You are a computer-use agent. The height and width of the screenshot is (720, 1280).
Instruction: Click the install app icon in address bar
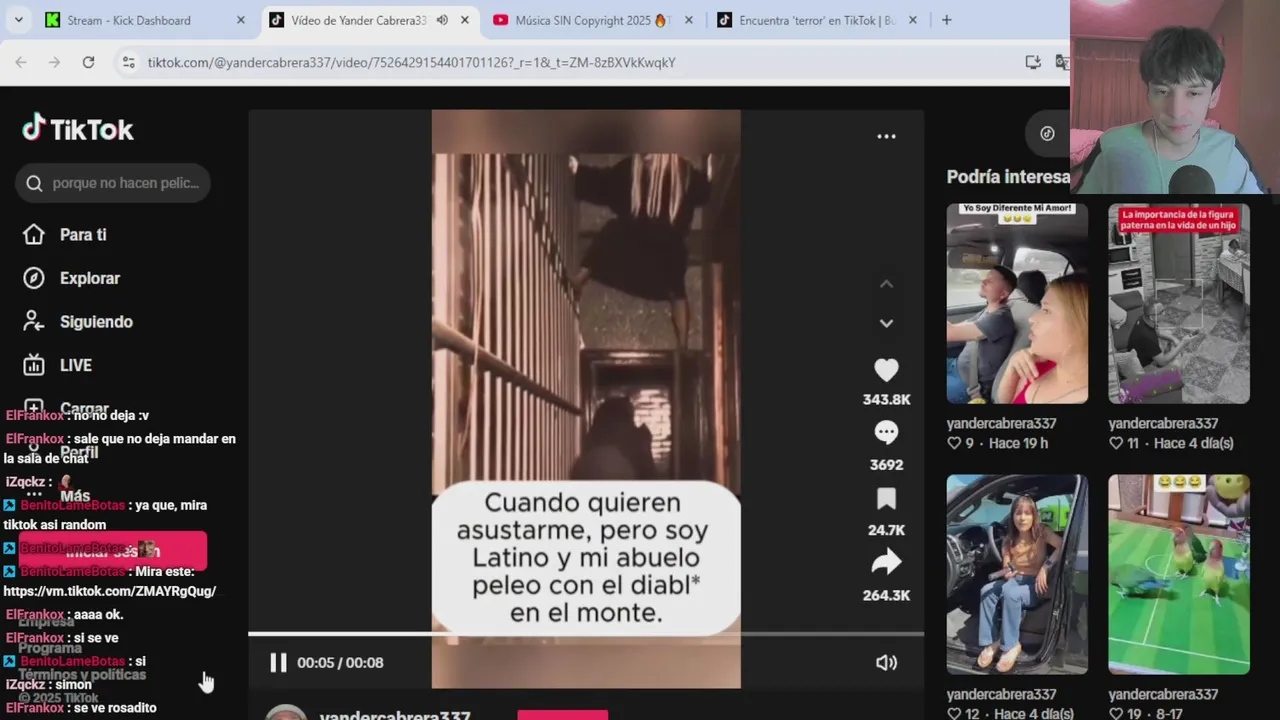1033,62
